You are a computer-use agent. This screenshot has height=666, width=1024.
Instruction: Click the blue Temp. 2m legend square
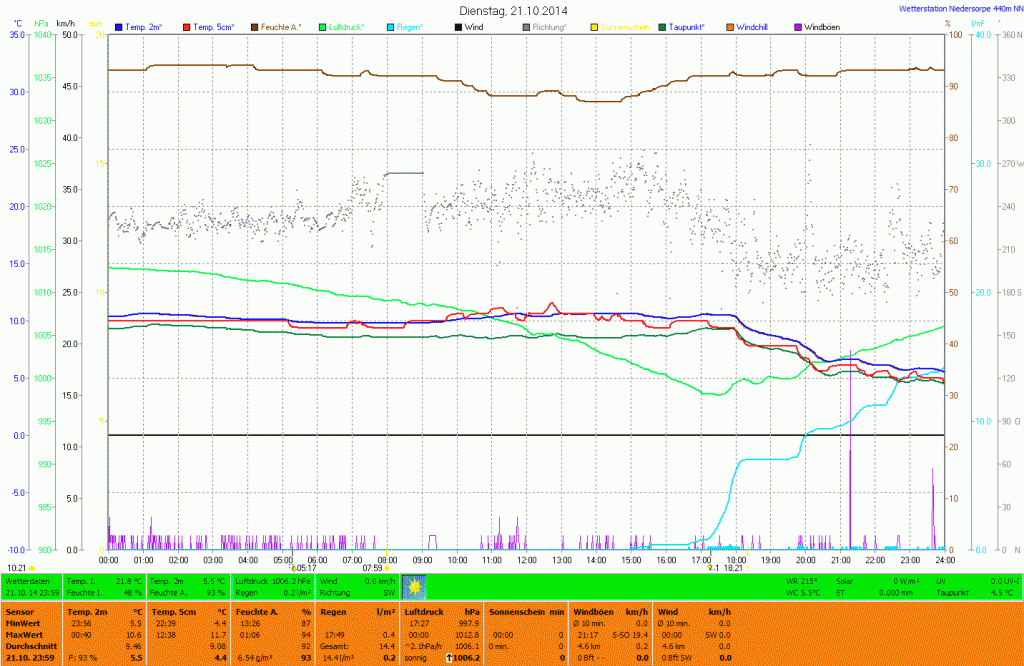click(120, 26)
